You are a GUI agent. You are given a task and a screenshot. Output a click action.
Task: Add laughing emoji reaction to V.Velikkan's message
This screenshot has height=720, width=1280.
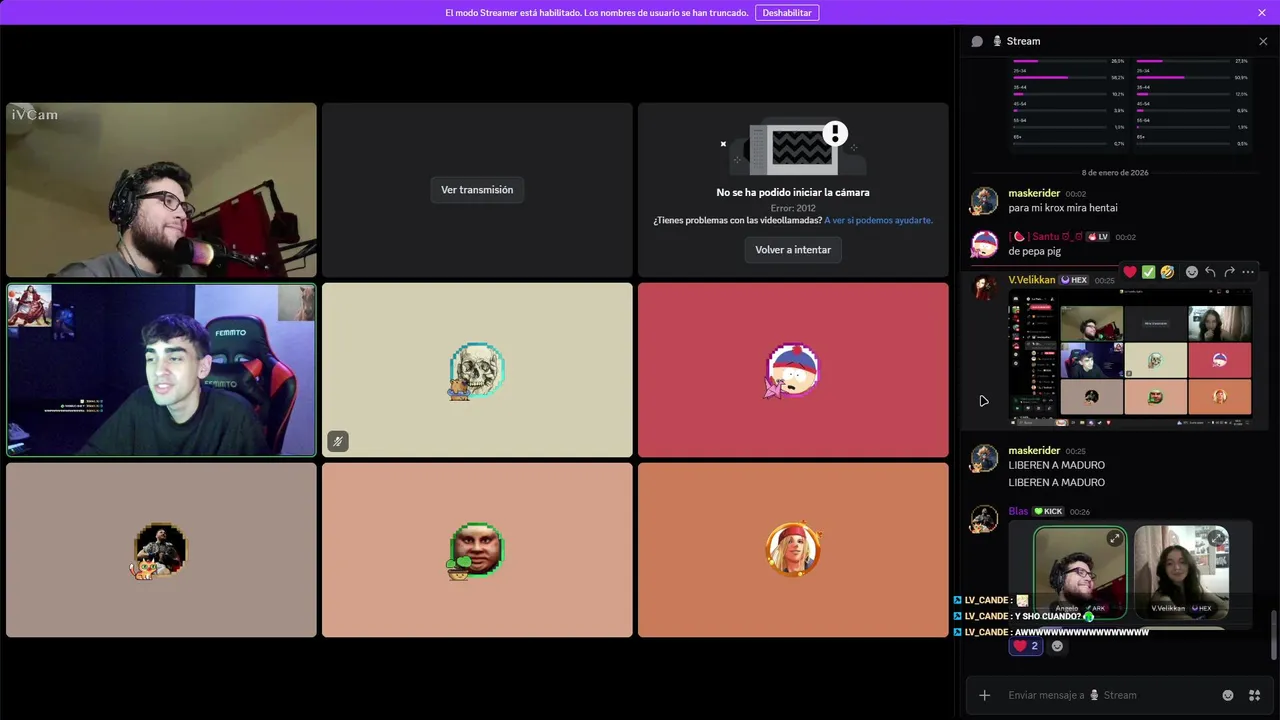[x=1167, y=272]
